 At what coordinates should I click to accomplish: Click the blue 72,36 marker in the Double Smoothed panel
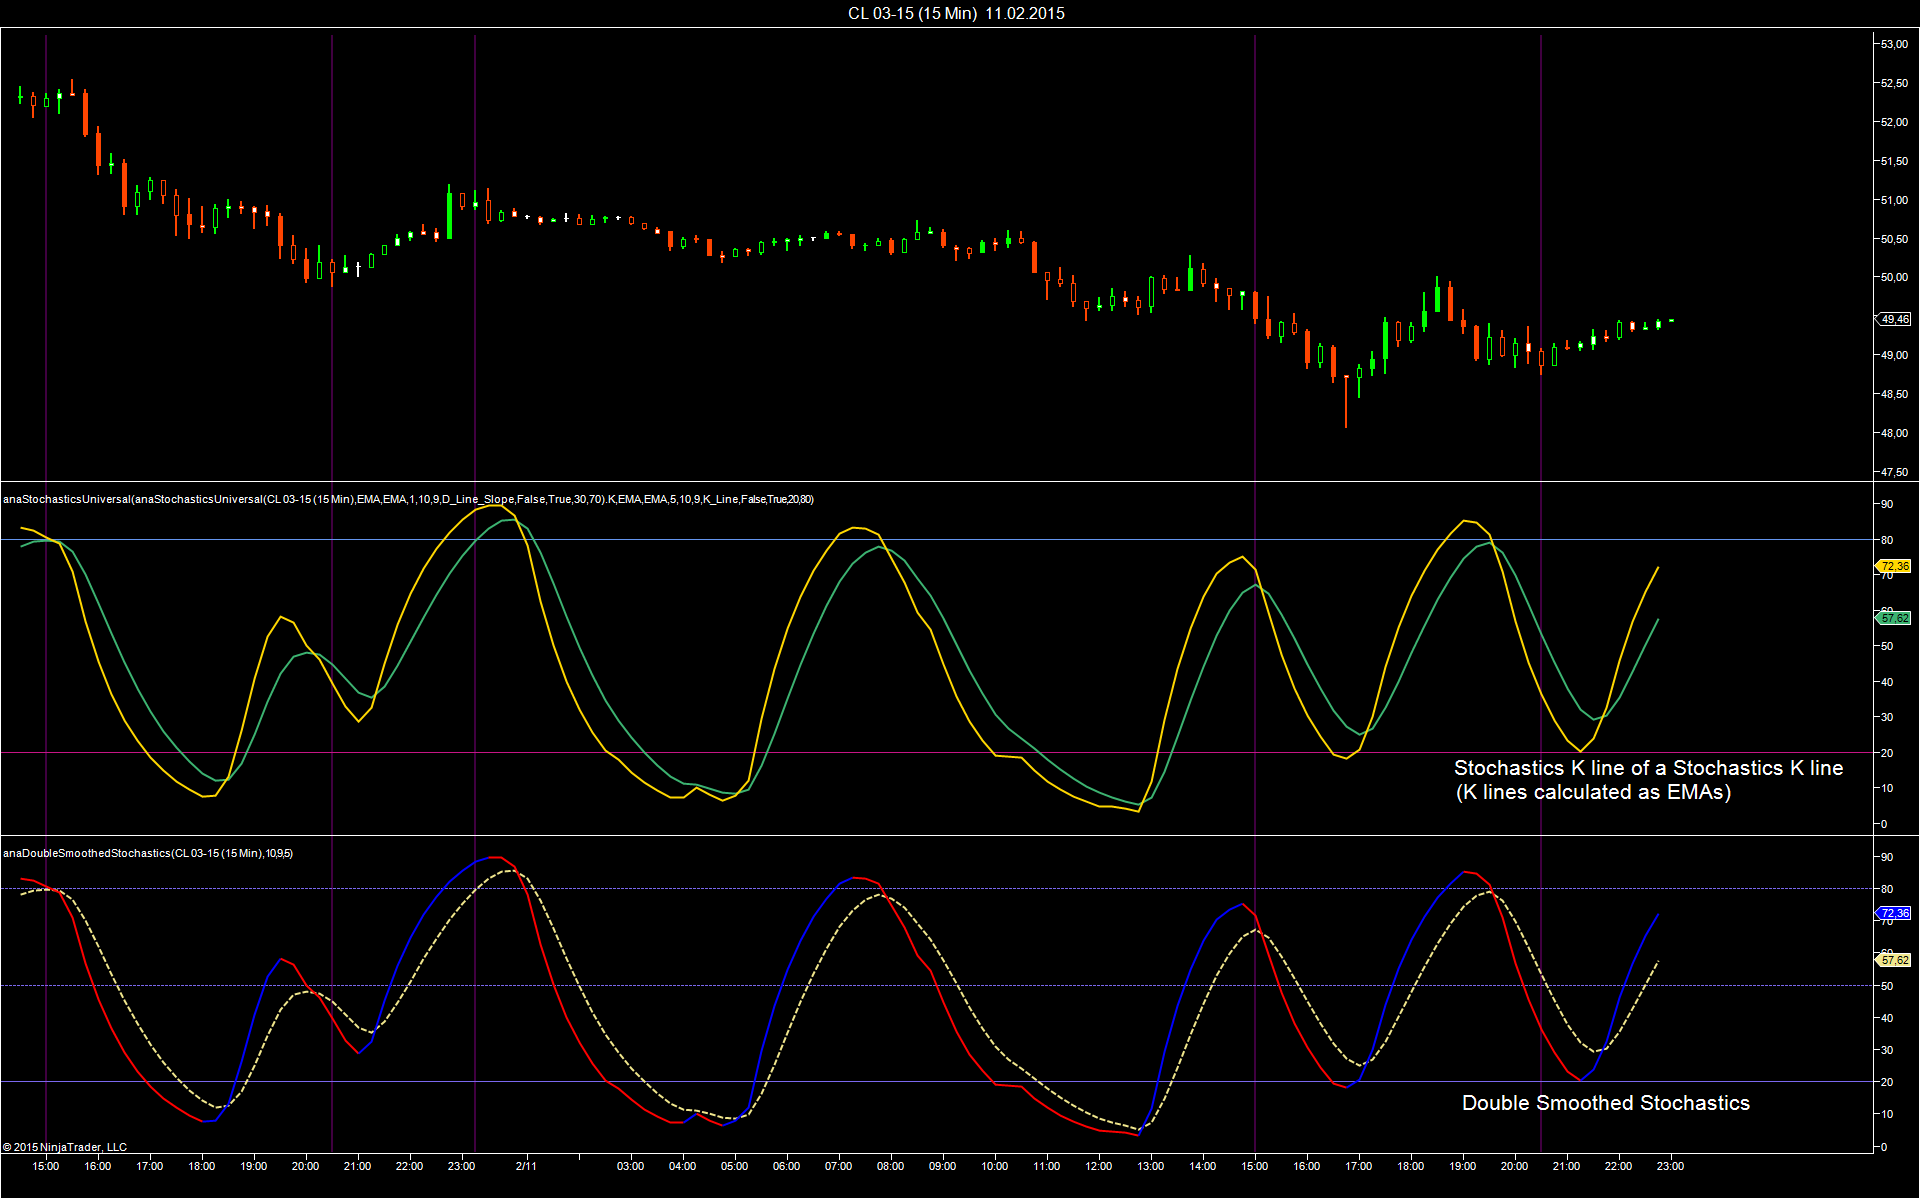pyautogui.click(x=1894, y=913)
